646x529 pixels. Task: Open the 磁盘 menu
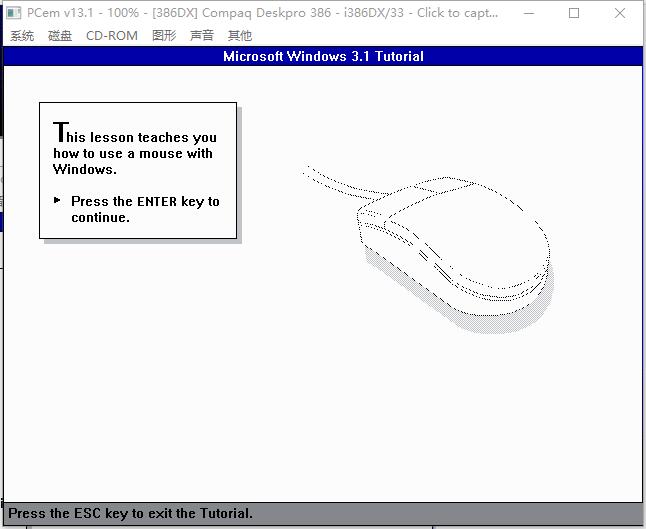click(60, 36)
